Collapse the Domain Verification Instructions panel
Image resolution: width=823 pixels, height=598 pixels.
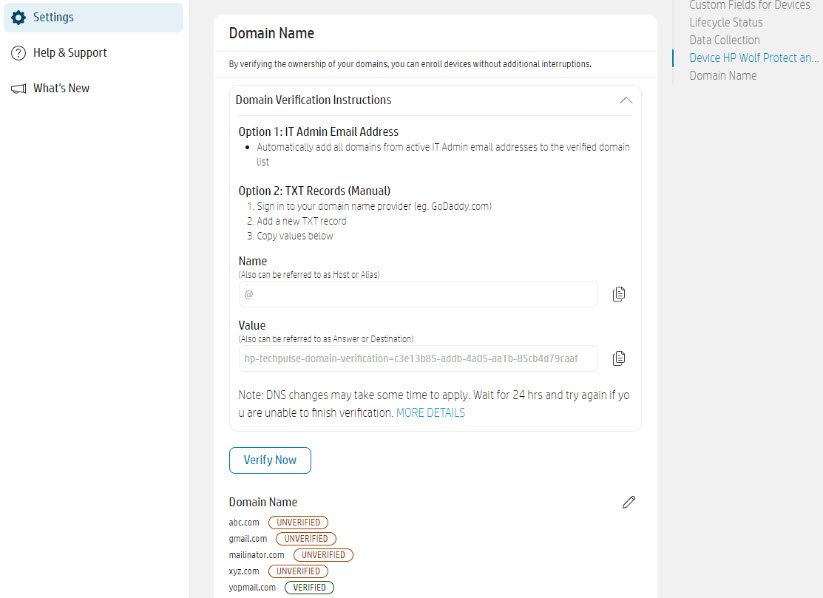click(626, 100)
